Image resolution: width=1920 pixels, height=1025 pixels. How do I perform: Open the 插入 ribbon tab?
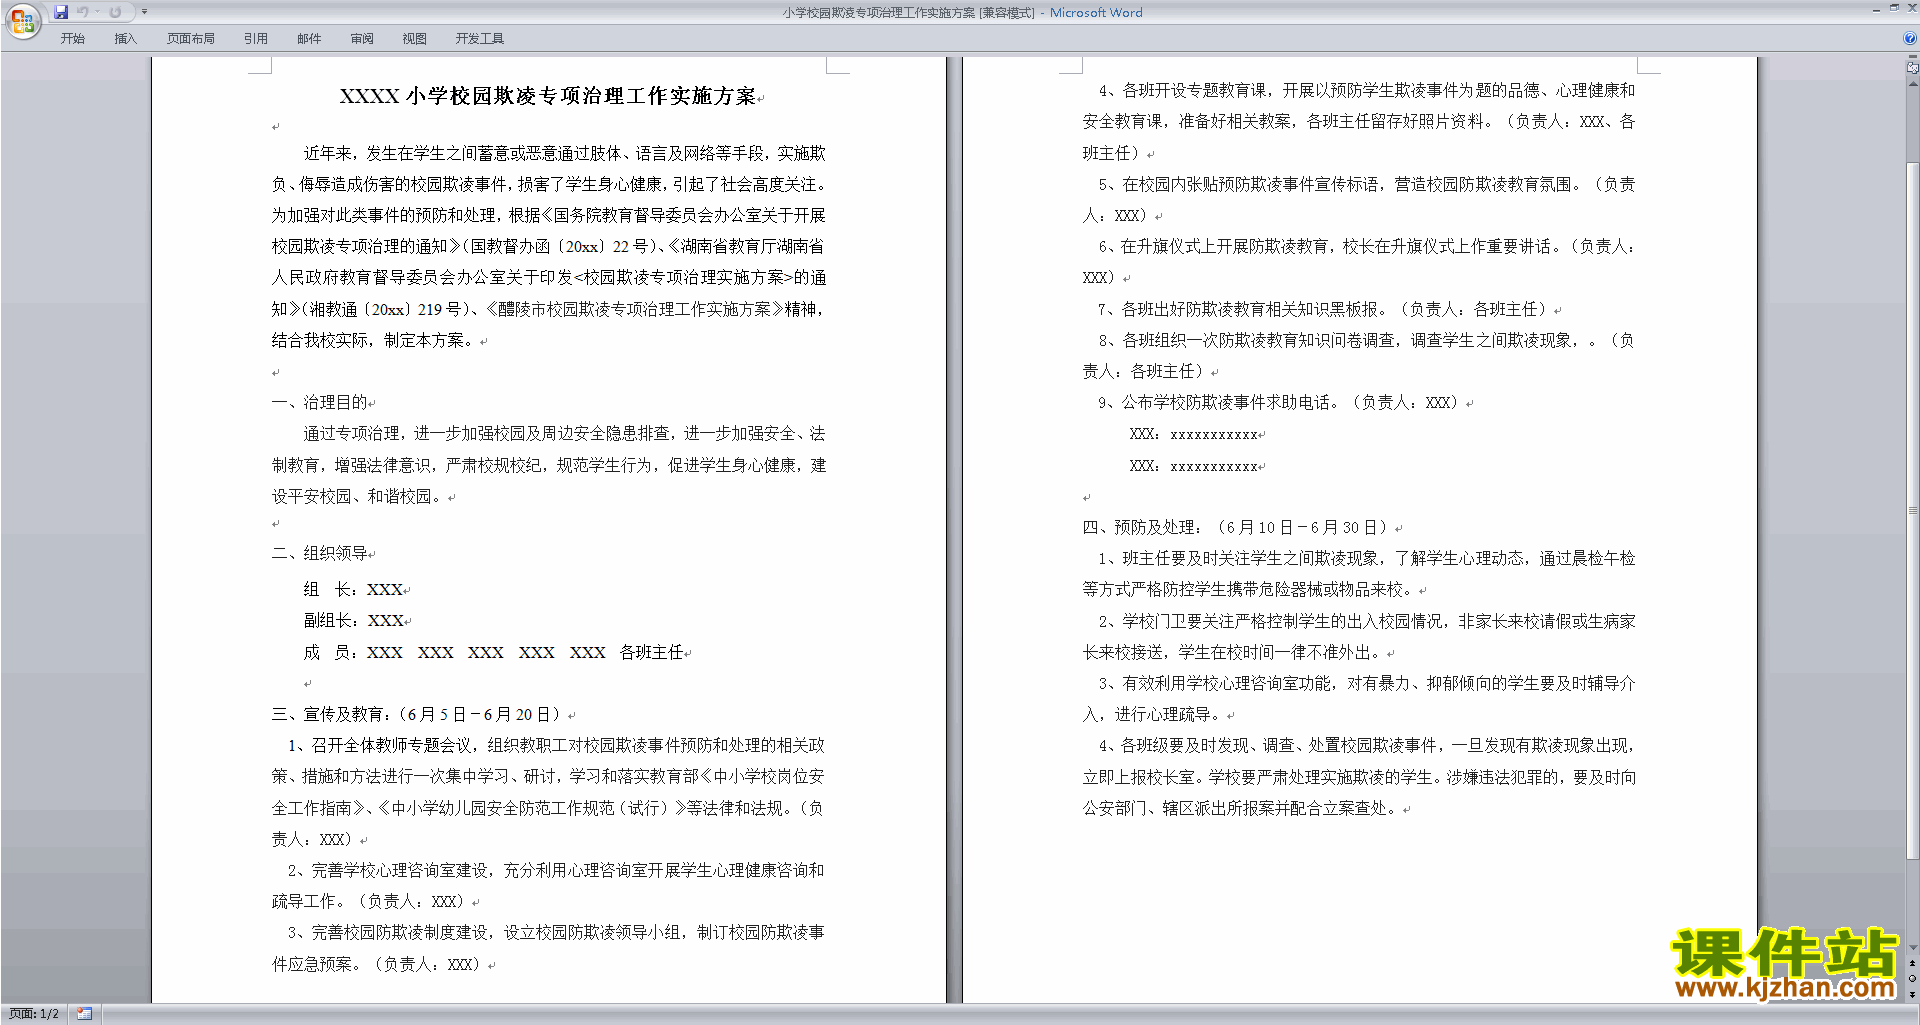coord(125,38)
